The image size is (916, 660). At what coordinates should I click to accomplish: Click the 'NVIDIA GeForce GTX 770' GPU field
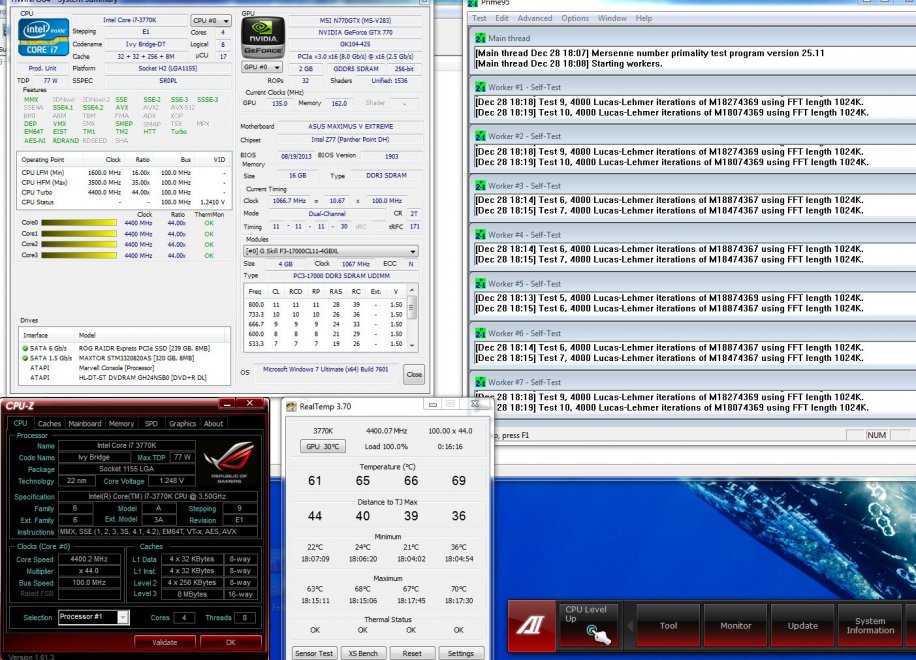(x=355, y=33)
